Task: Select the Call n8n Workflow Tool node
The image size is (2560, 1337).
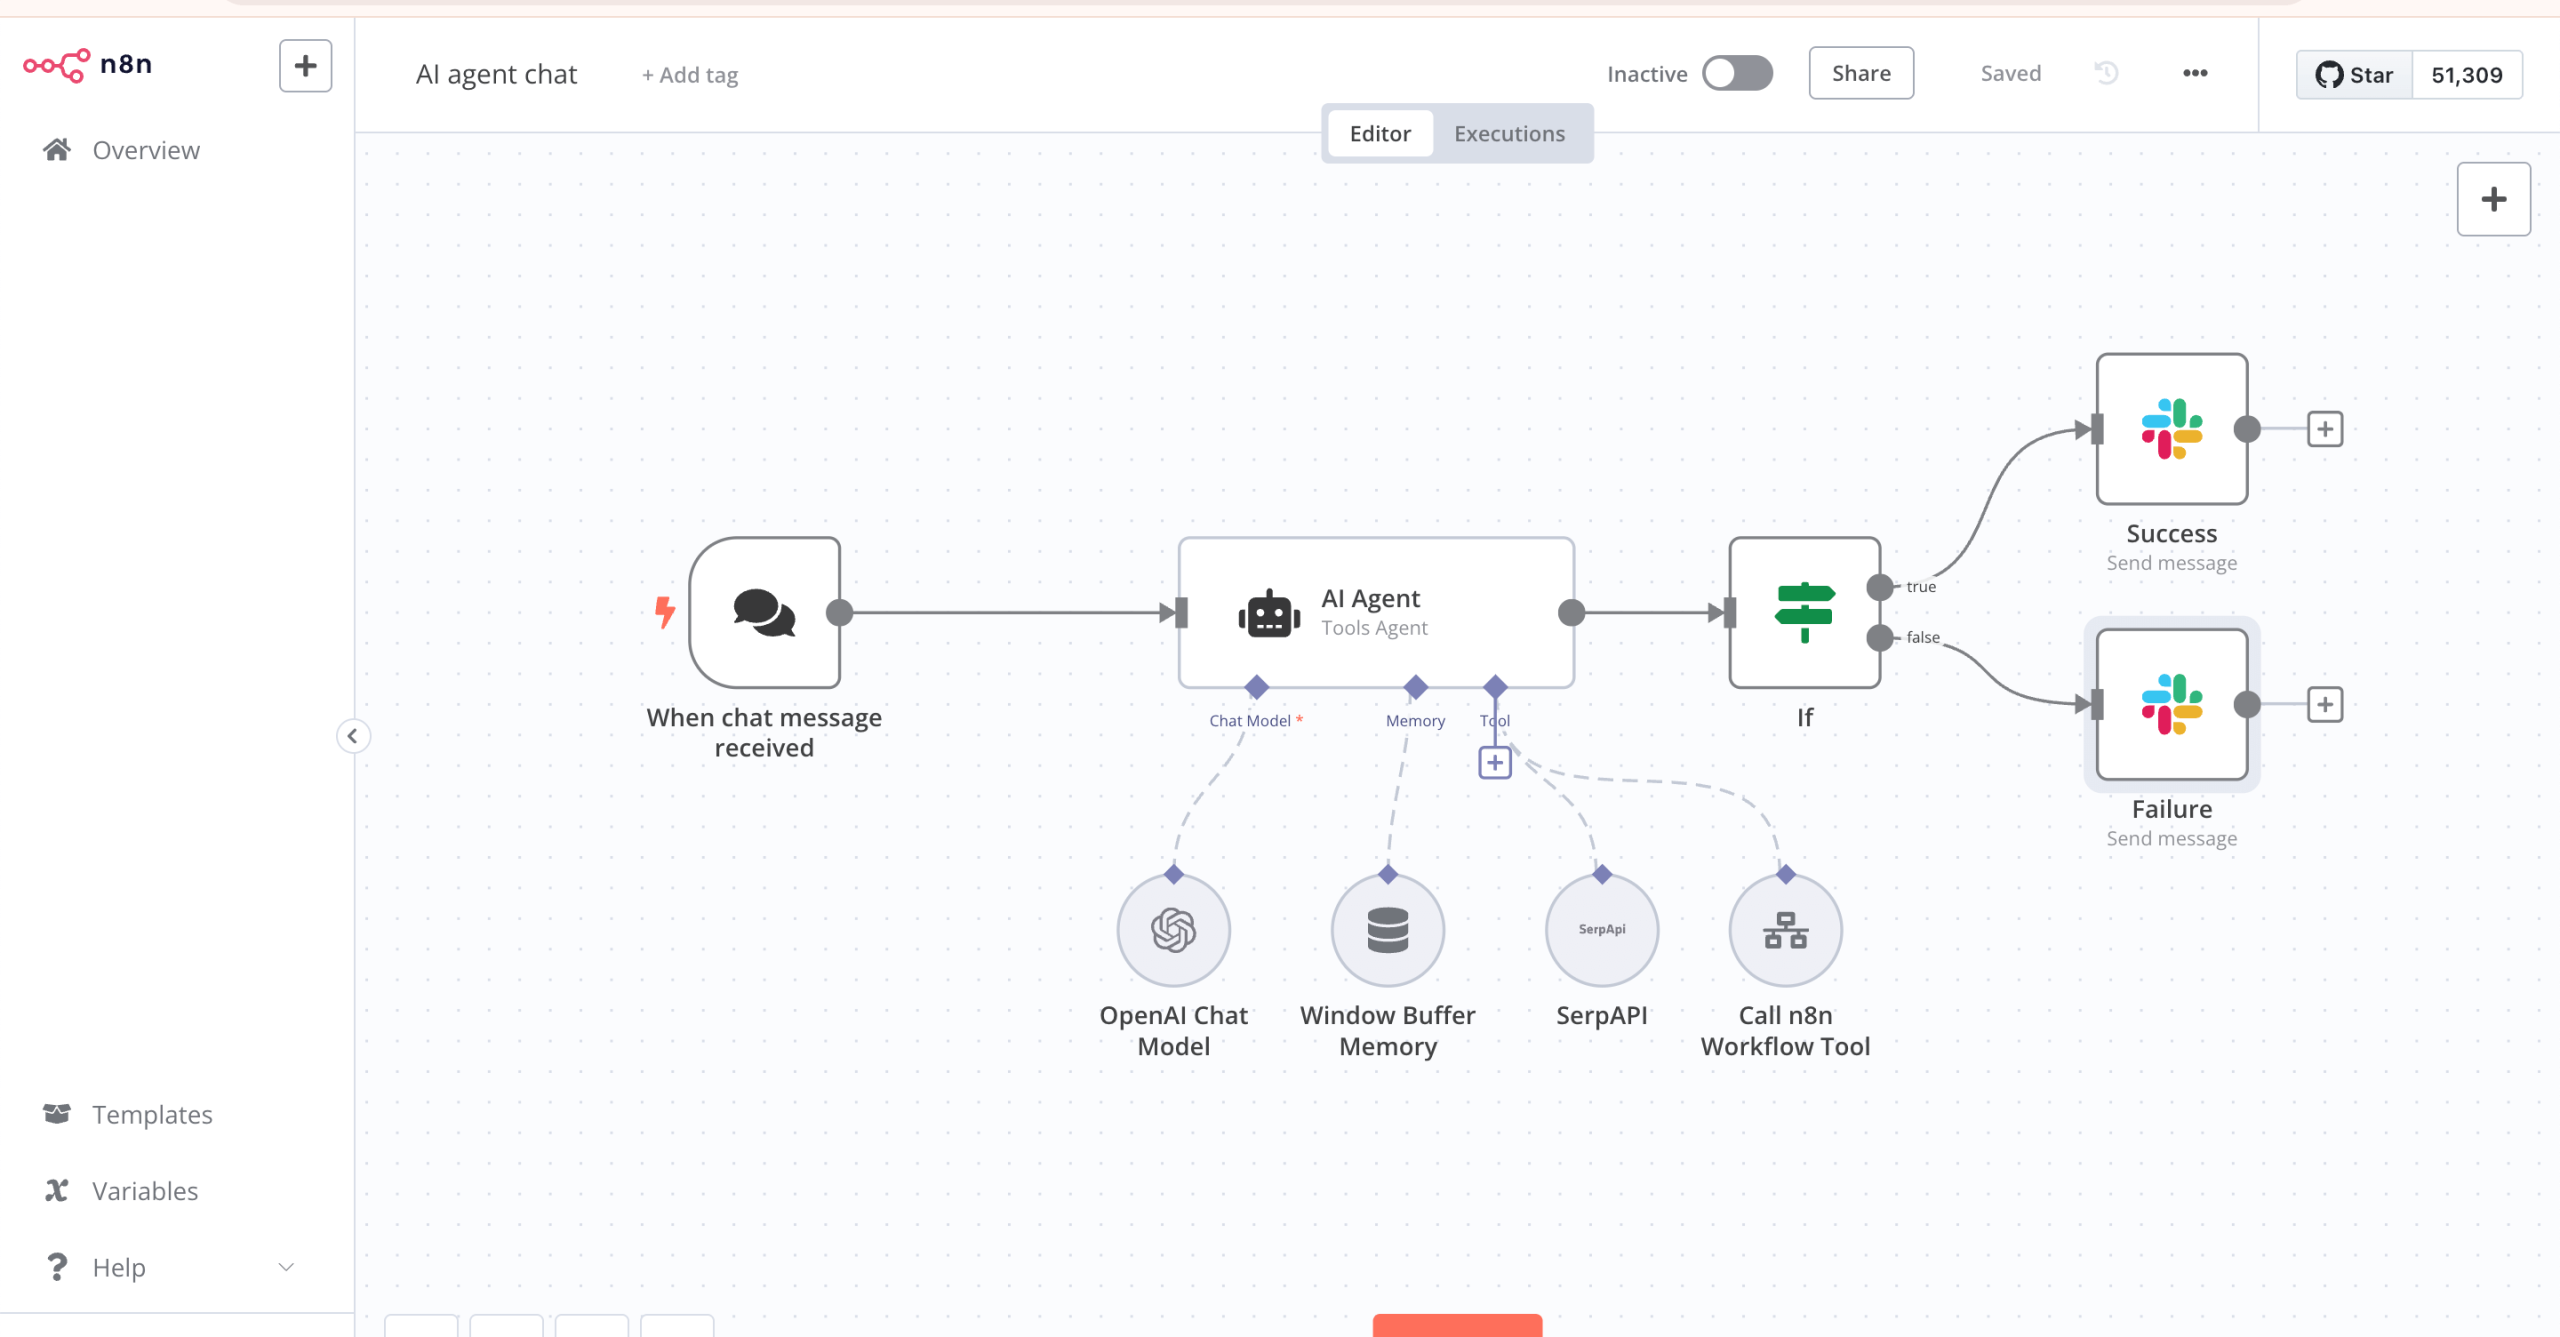Action: pyautogui.click(x=1786, y=930)
